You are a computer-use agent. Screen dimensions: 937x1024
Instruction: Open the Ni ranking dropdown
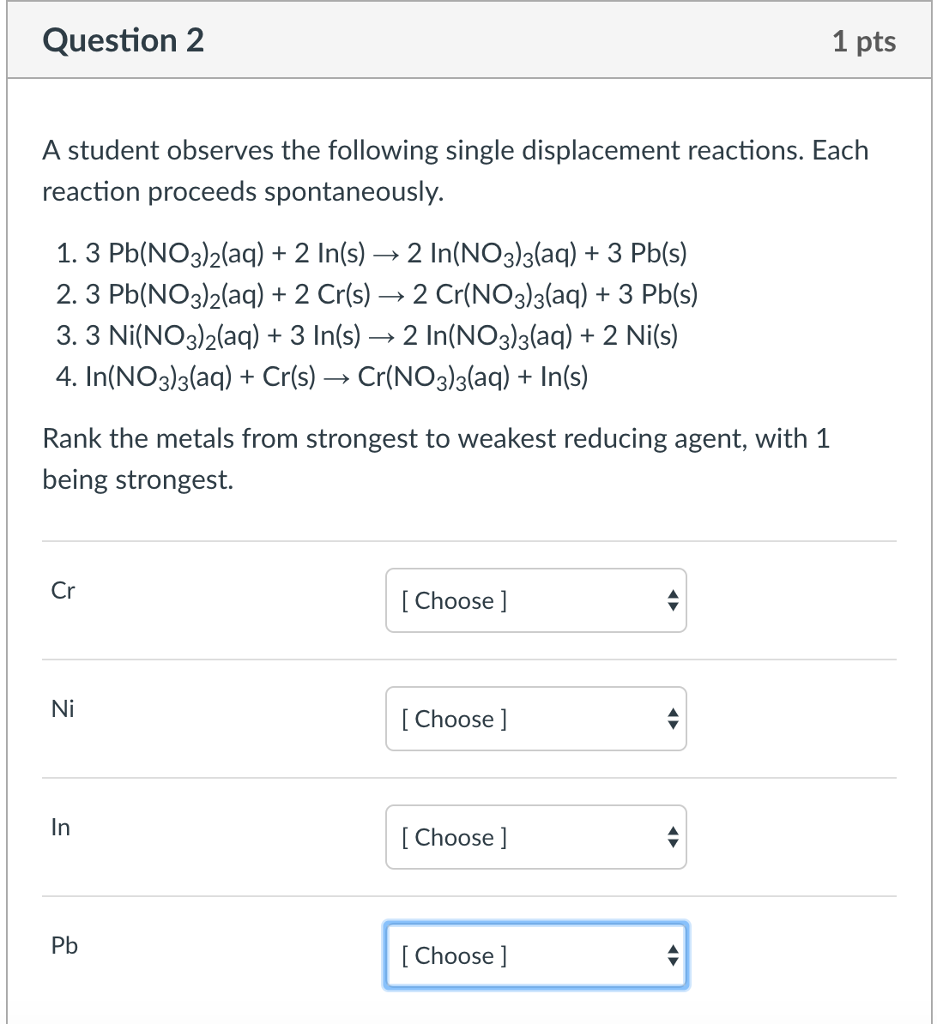[x=535, y=719]
